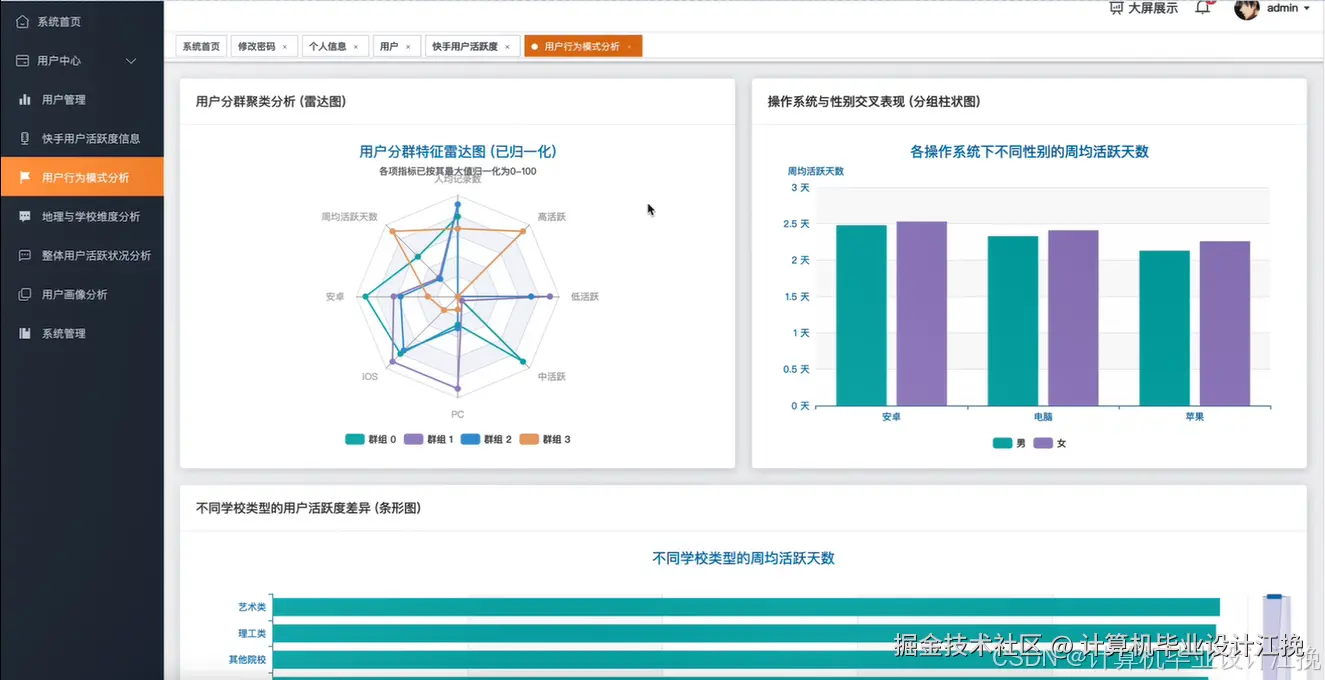Viewport: 1325px width, 680px height.
Task: Click the 其他院校 horizontal bar
Action: (743, 660)
